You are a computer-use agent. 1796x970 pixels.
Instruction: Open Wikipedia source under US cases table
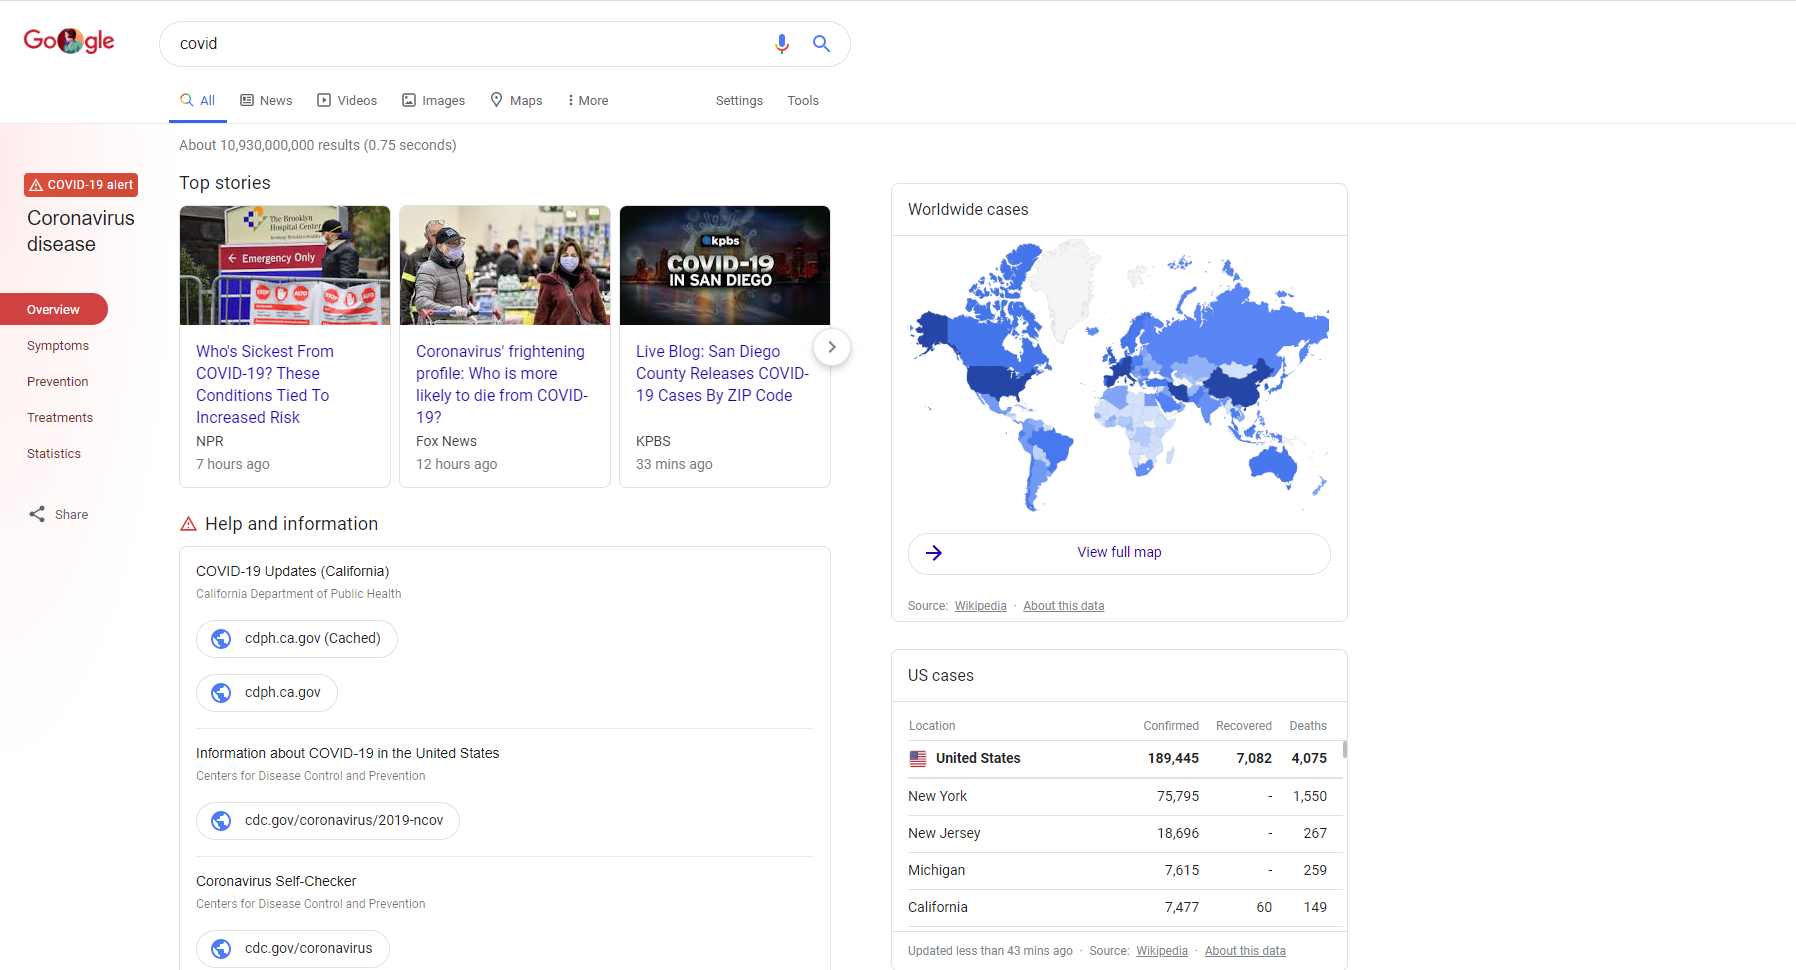pos(1162,951)
